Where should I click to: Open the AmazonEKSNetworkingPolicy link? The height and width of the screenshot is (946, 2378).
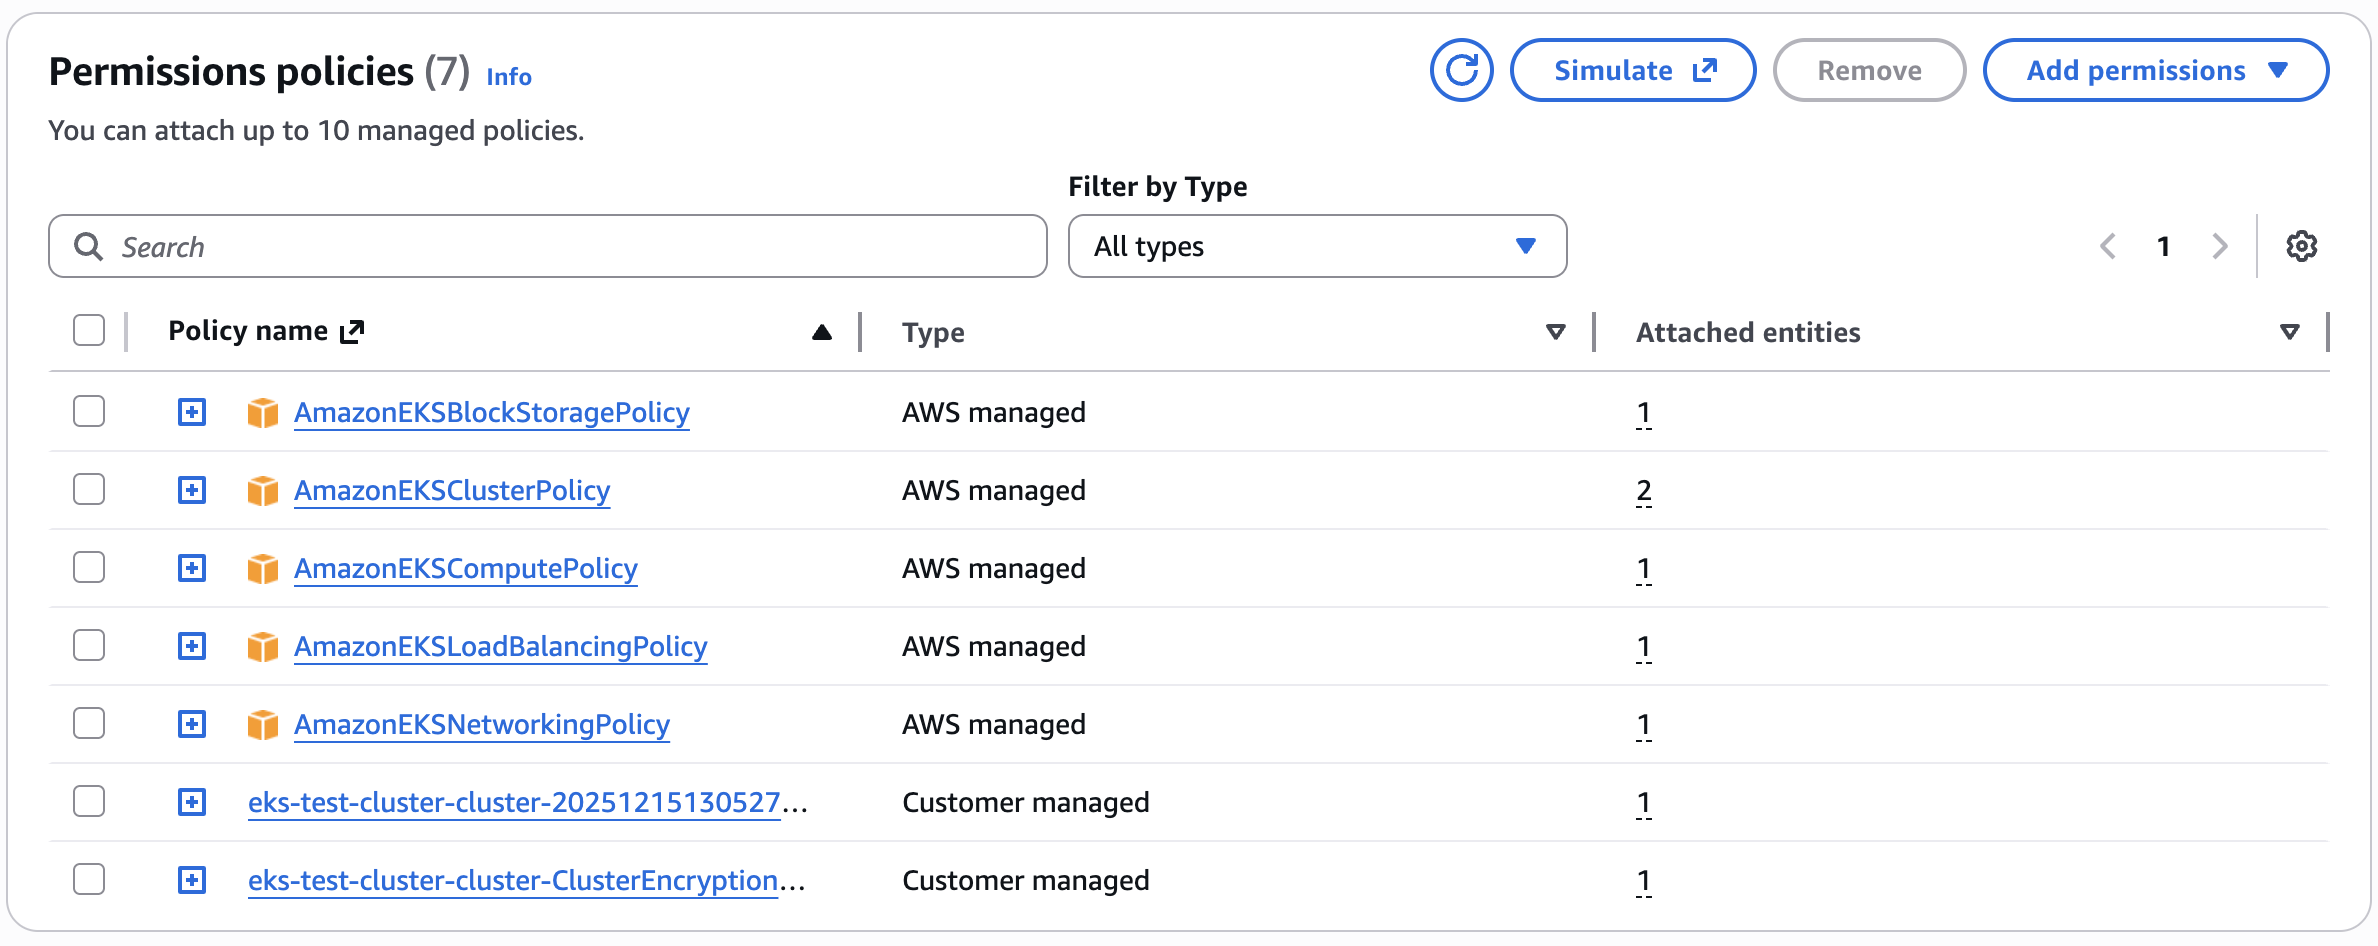[482, 723]
